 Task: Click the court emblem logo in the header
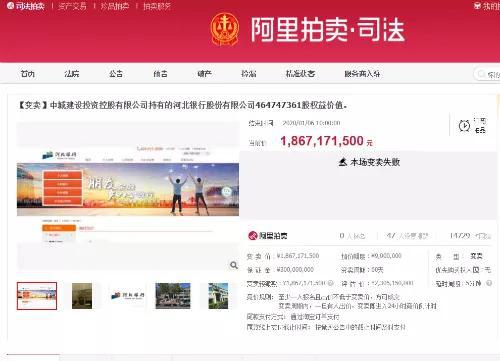tap(225, 29)
